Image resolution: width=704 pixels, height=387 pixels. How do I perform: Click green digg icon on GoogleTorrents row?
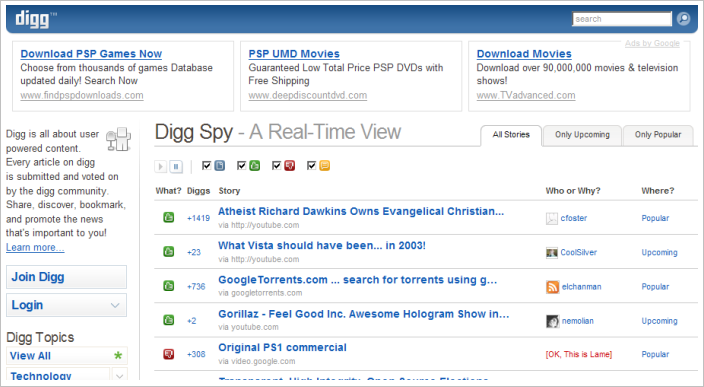pos(168,286)
